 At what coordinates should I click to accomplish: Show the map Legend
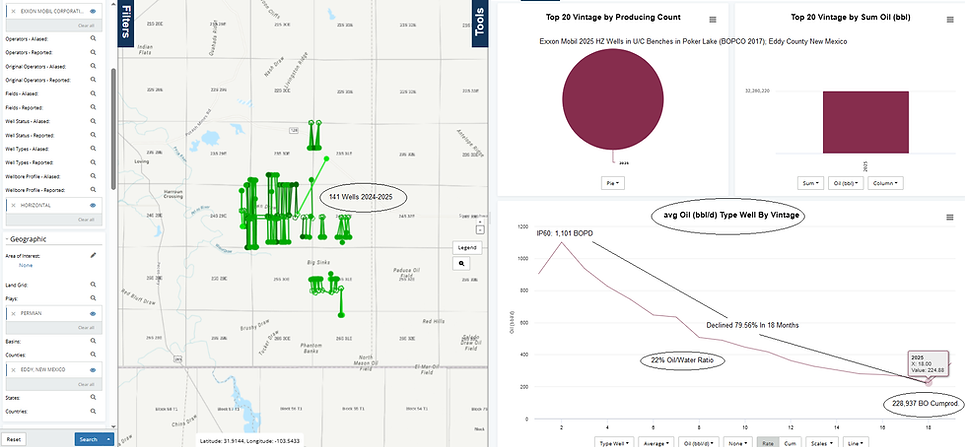(468, 248)
